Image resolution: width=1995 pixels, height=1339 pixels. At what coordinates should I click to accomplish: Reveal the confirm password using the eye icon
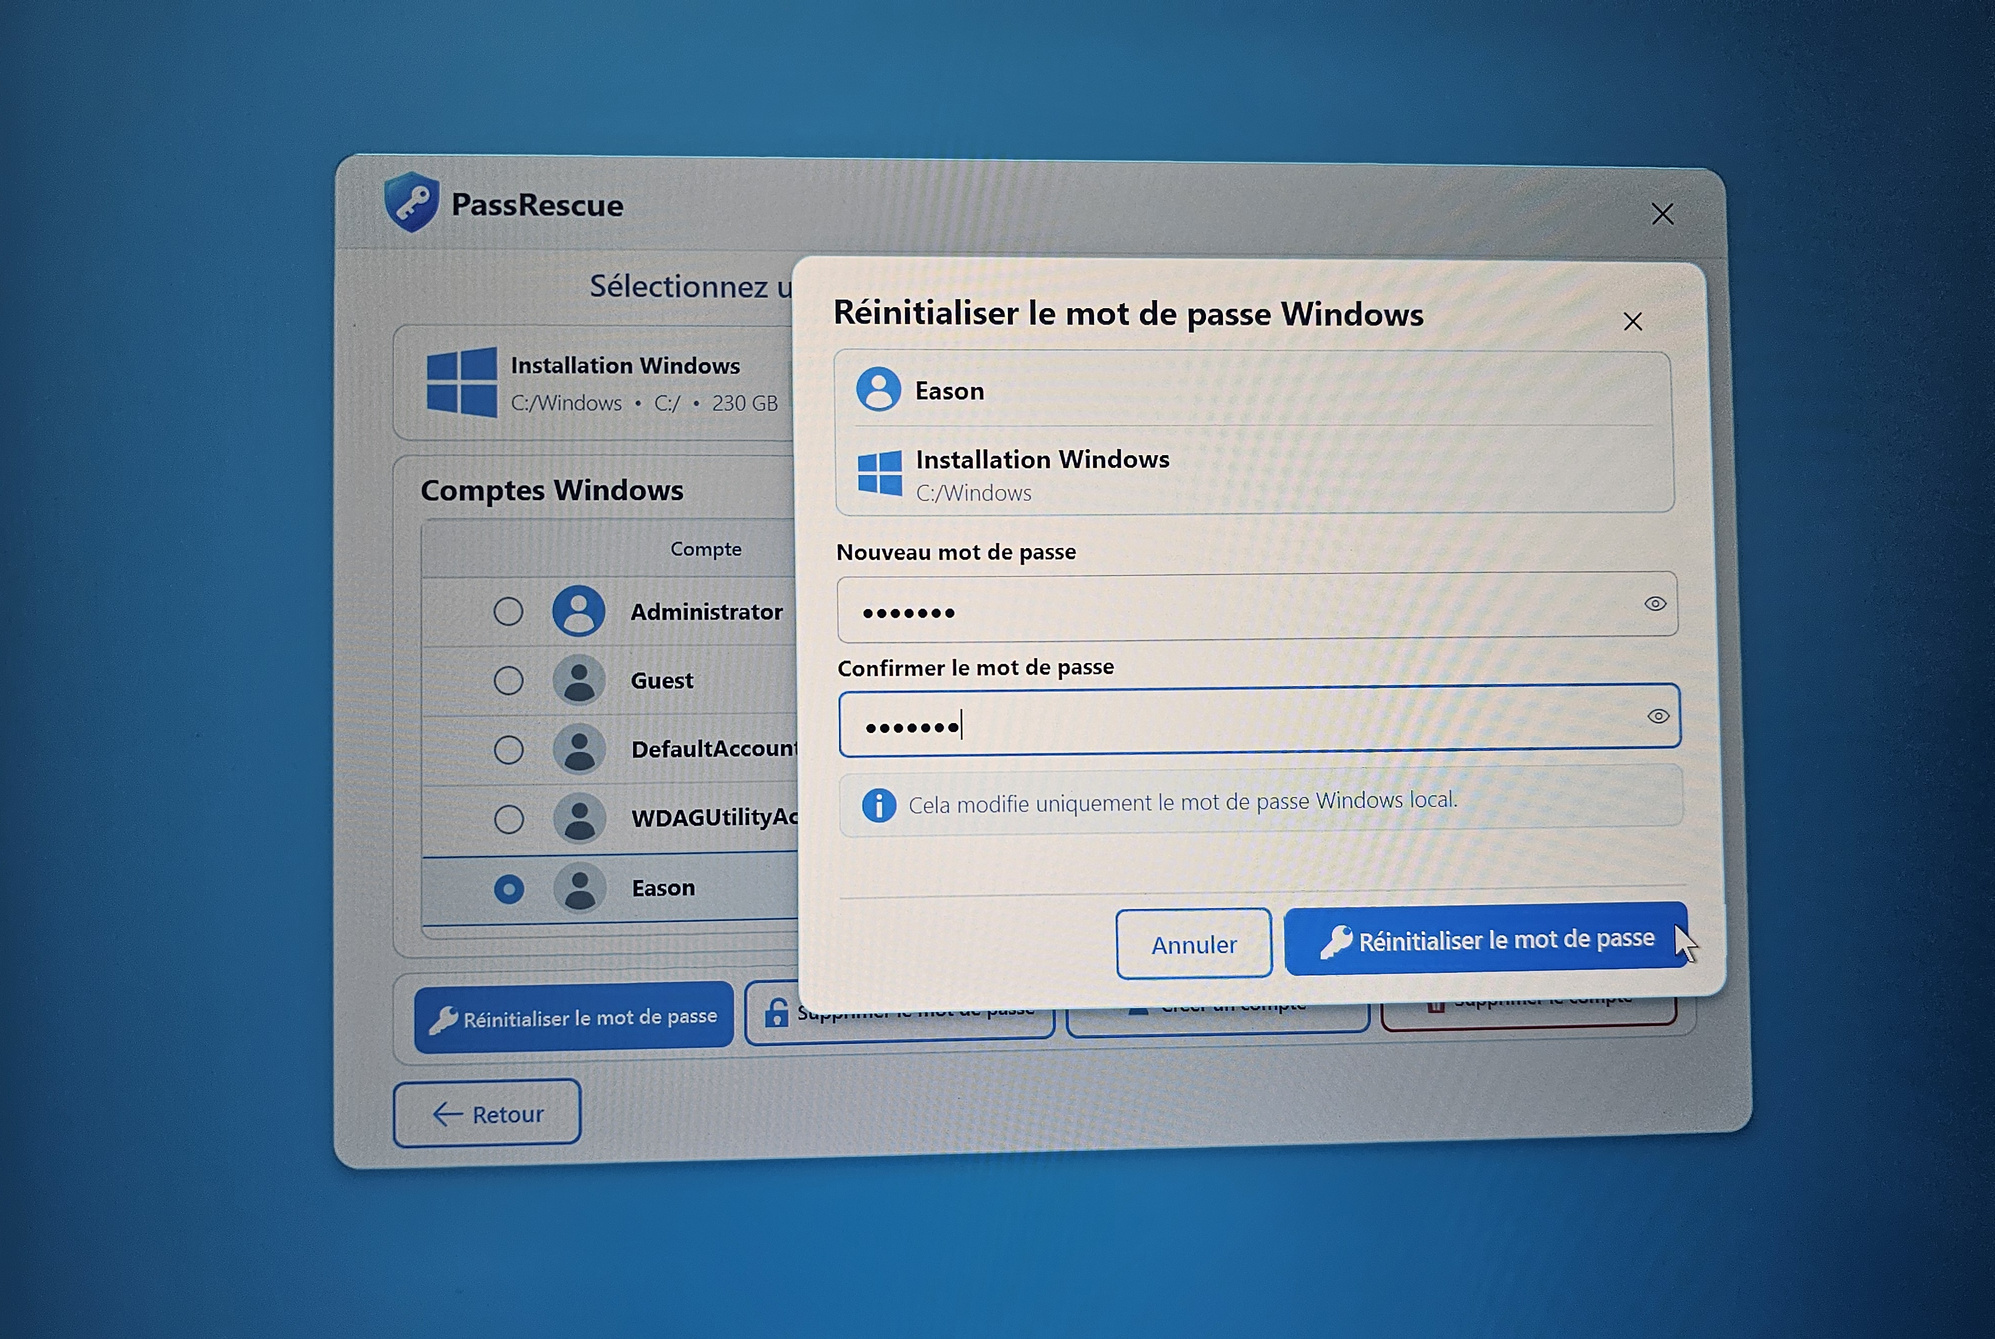coord(1658,716)
